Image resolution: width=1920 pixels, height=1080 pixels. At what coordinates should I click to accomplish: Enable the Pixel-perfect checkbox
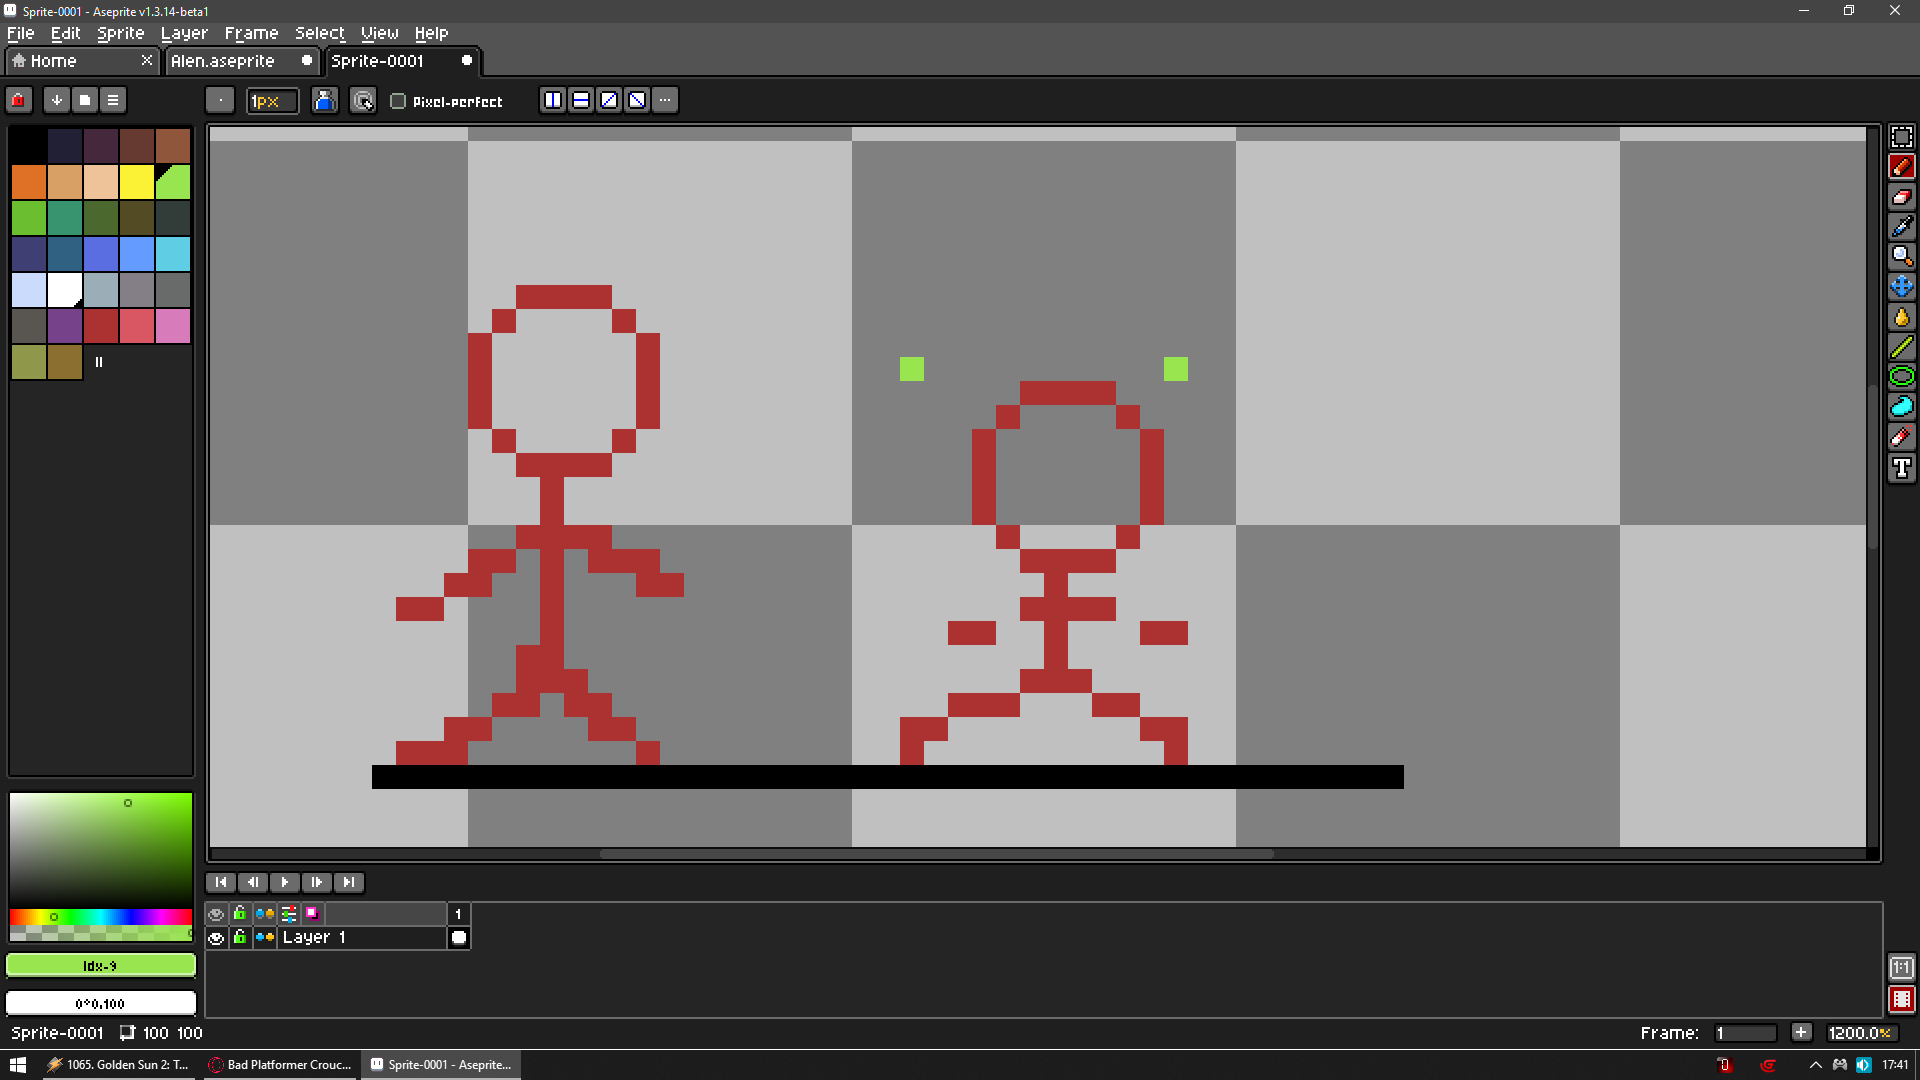tap(398, 101)
